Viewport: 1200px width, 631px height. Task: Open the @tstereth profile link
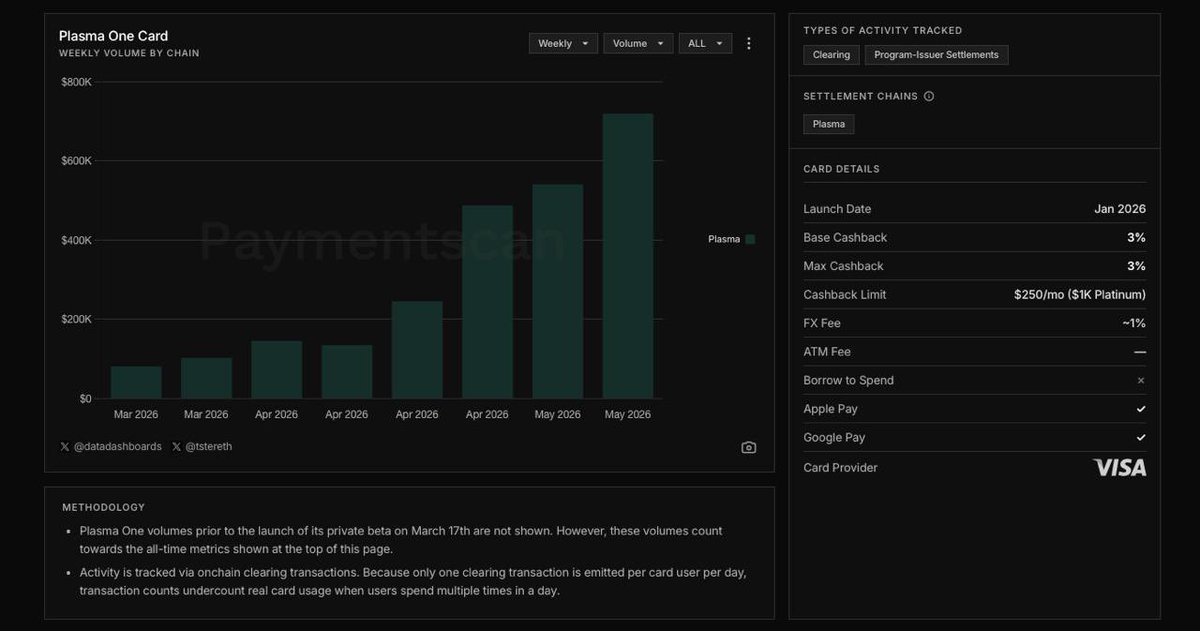coord(209,447)
